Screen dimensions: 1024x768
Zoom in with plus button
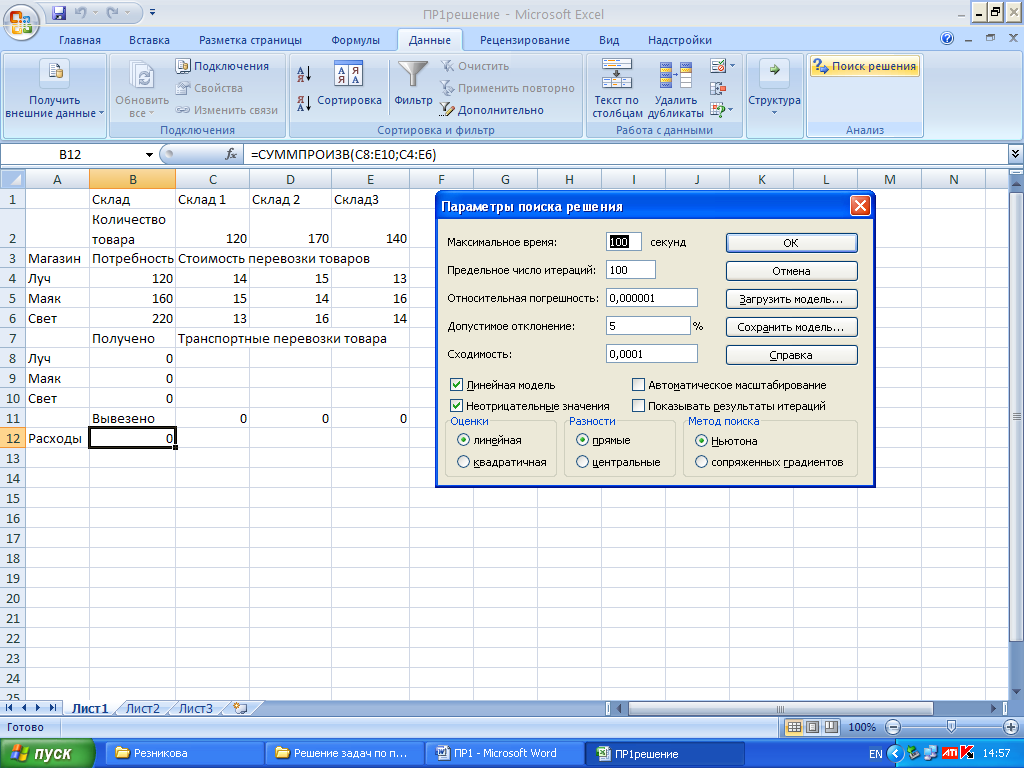point(1010,727)
